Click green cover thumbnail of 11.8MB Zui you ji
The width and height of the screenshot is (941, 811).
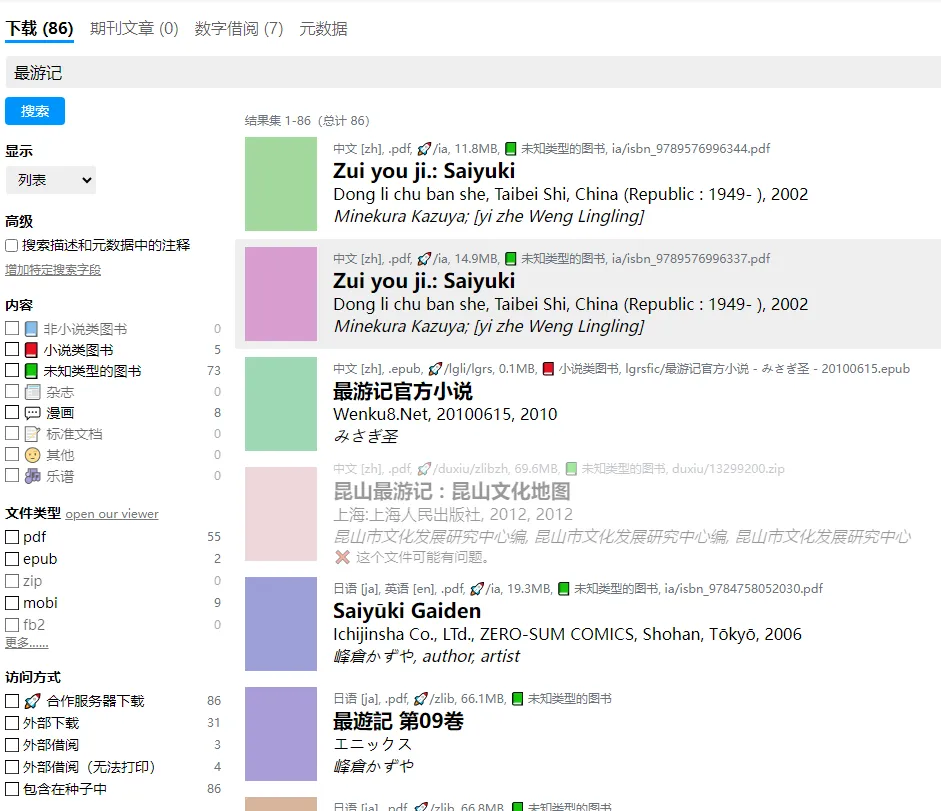click(x=281, y=184)
